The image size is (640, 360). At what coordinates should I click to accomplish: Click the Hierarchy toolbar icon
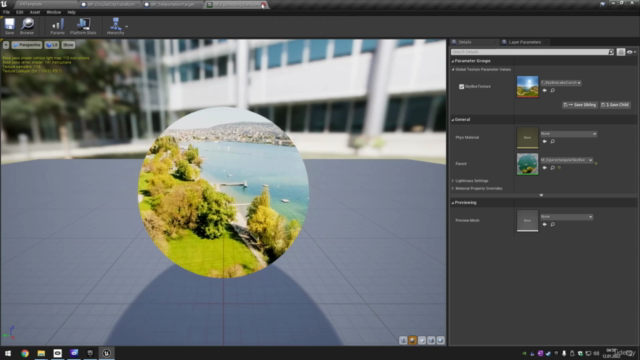pos(116,26)
